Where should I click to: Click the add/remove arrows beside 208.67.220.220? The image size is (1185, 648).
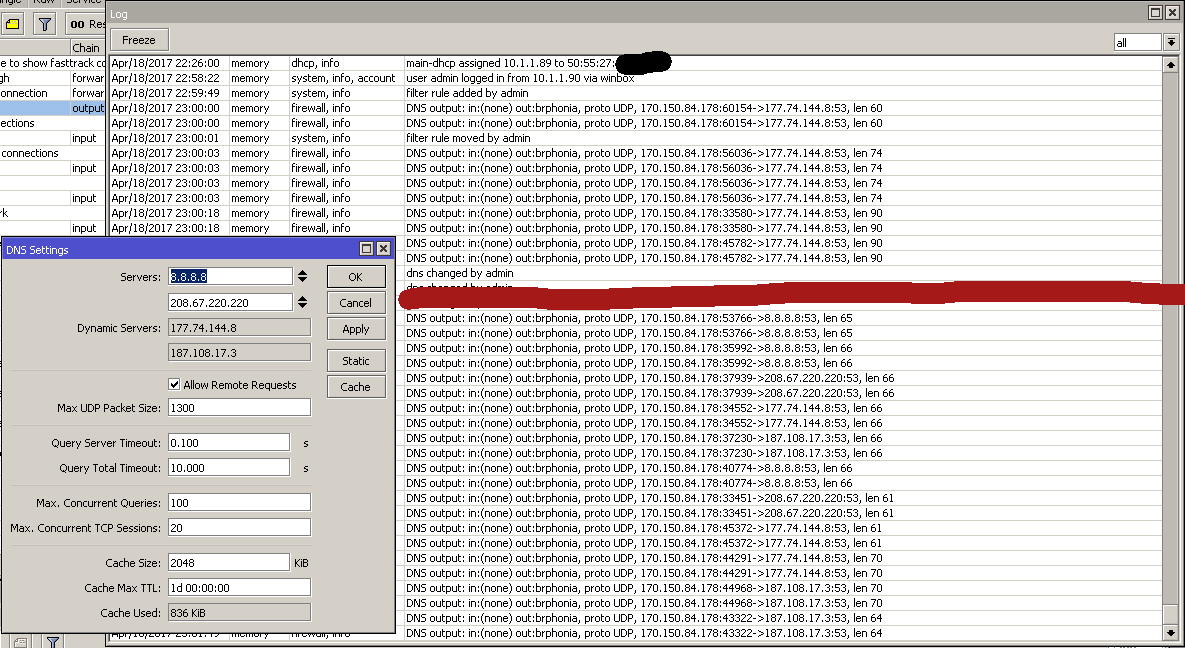coord(302,302)
